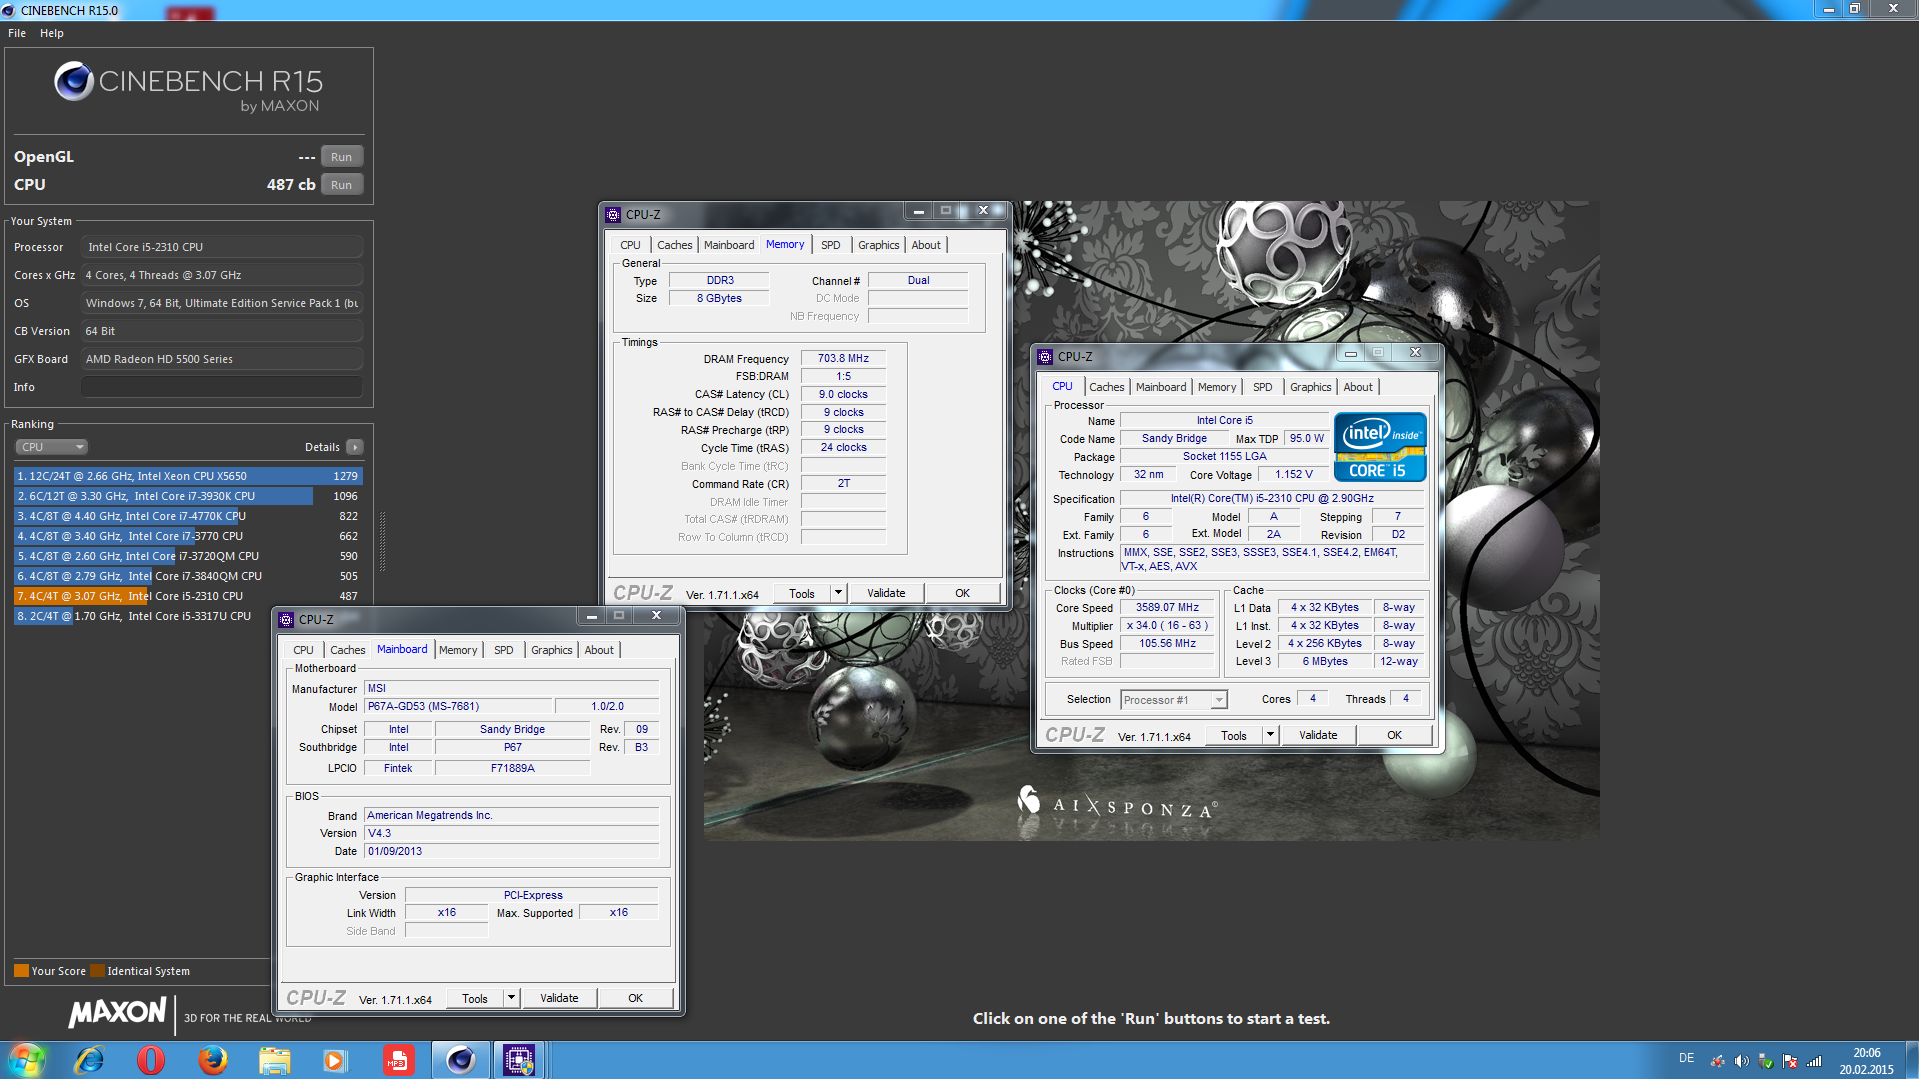Select ranking row Intel Core i7-3930K CPU

pos(188,496)
